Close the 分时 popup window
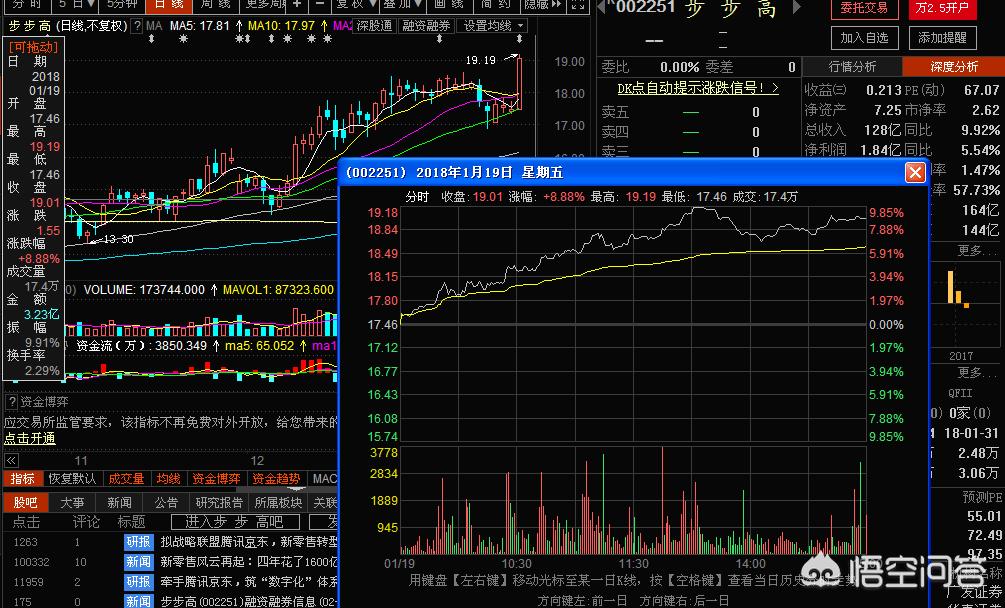1005x608 pixels. click(915, 172)
